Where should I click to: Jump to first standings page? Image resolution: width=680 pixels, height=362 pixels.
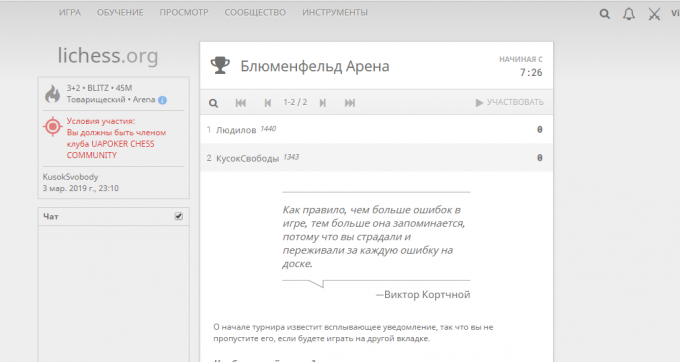pos(241,103)
